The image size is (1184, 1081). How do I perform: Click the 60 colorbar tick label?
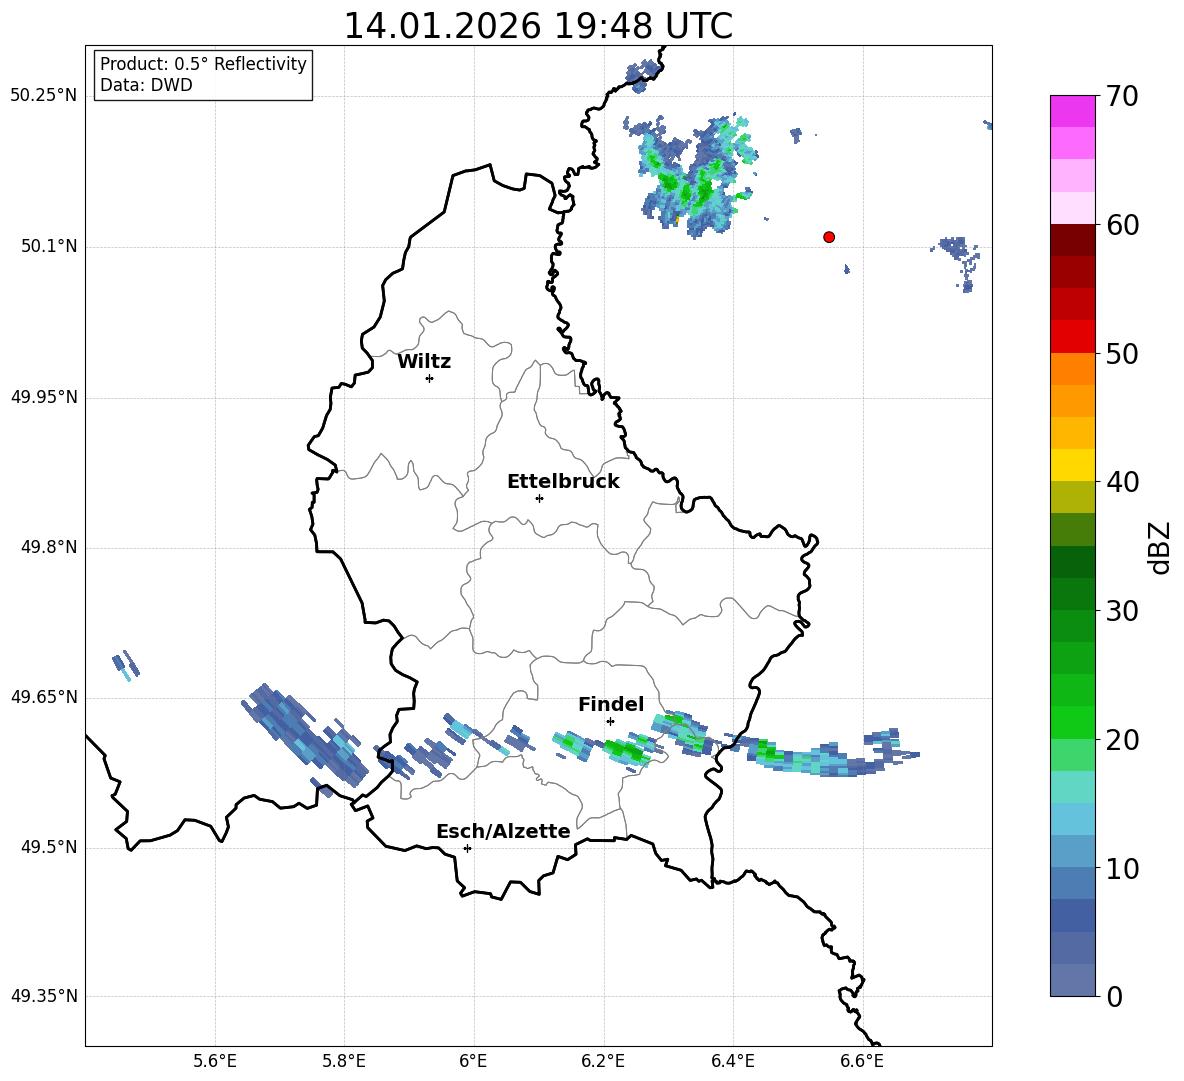[1122, 225]
